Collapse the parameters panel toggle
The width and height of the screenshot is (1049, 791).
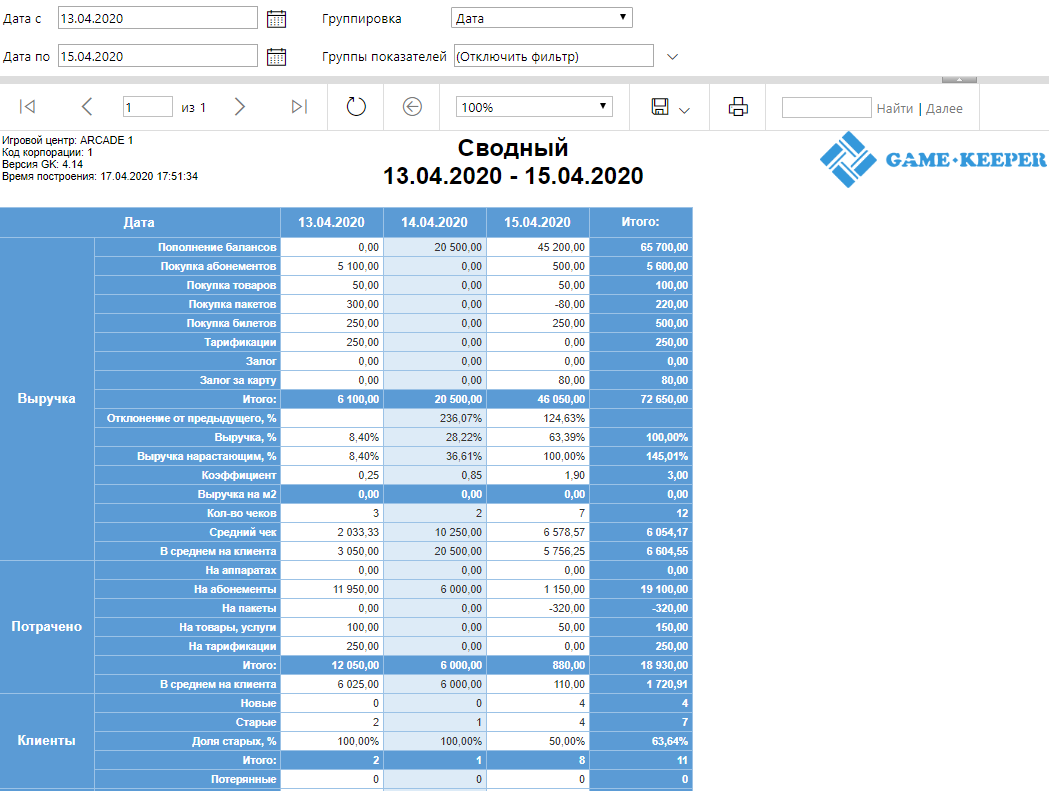(x=959, y=80)
